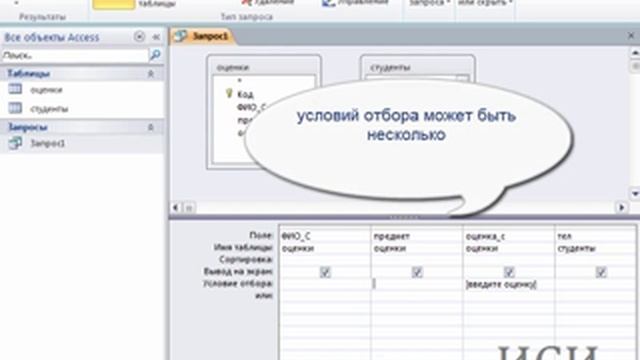Image resolution: width=640 pixels, height=360 pixels.
Task: Click the студенты table name cell in grid
Action: pos(596,248)
